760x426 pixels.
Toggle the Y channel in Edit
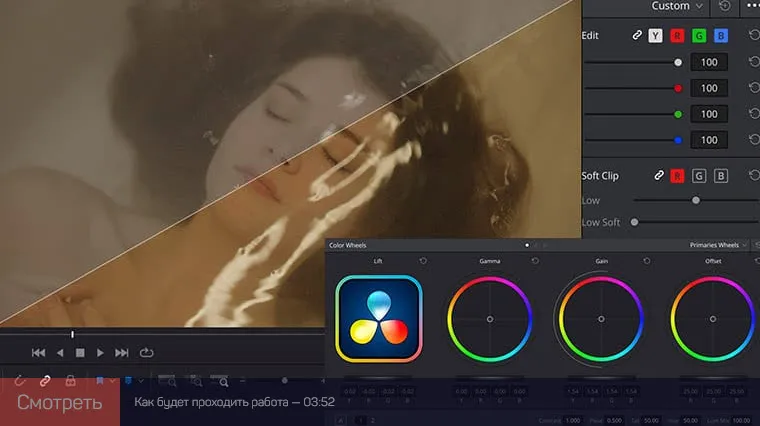(655, 36)
